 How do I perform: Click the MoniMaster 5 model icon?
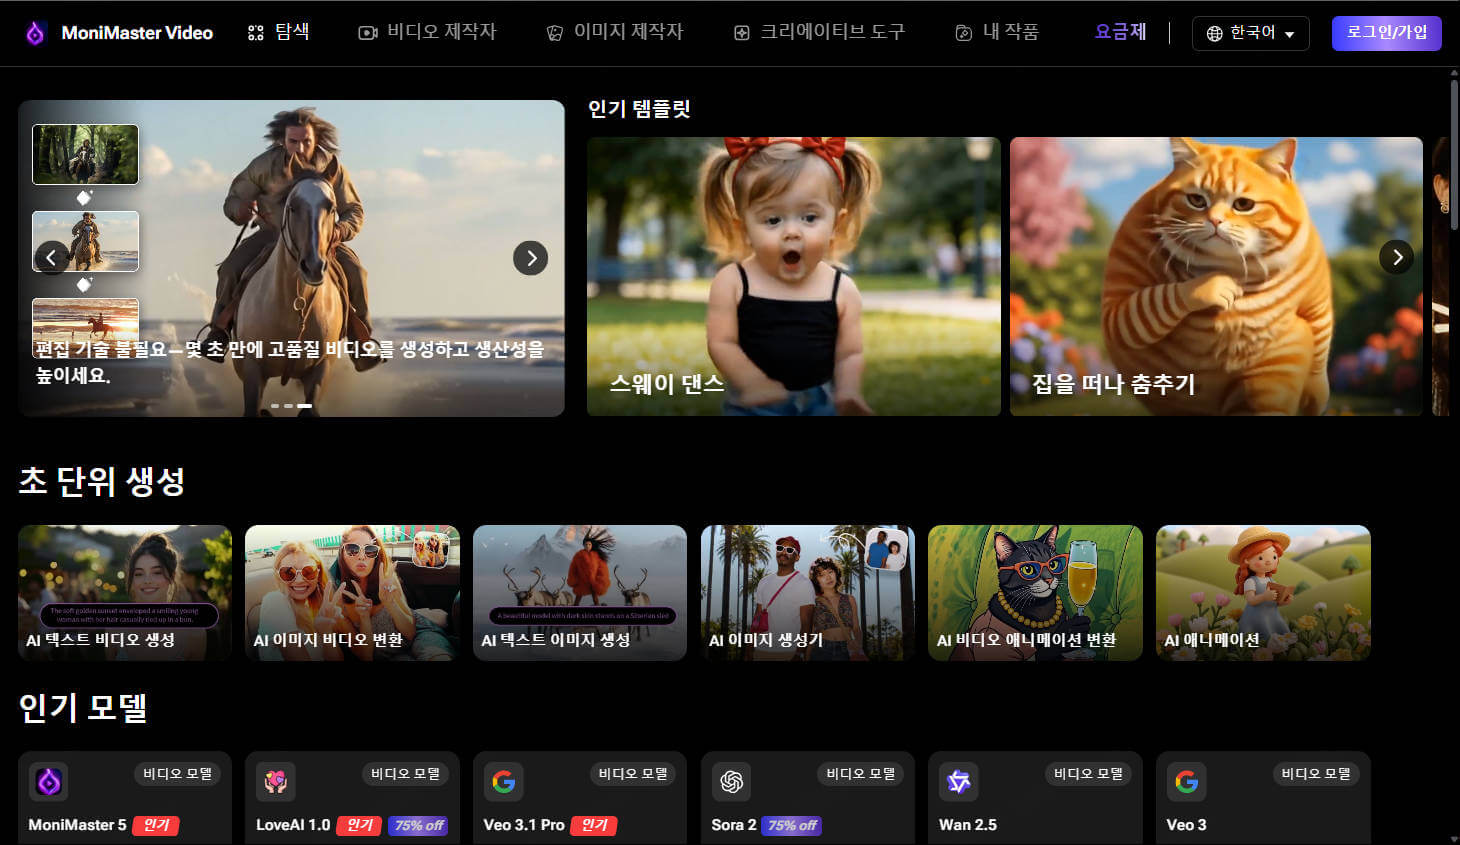(48, 782)
